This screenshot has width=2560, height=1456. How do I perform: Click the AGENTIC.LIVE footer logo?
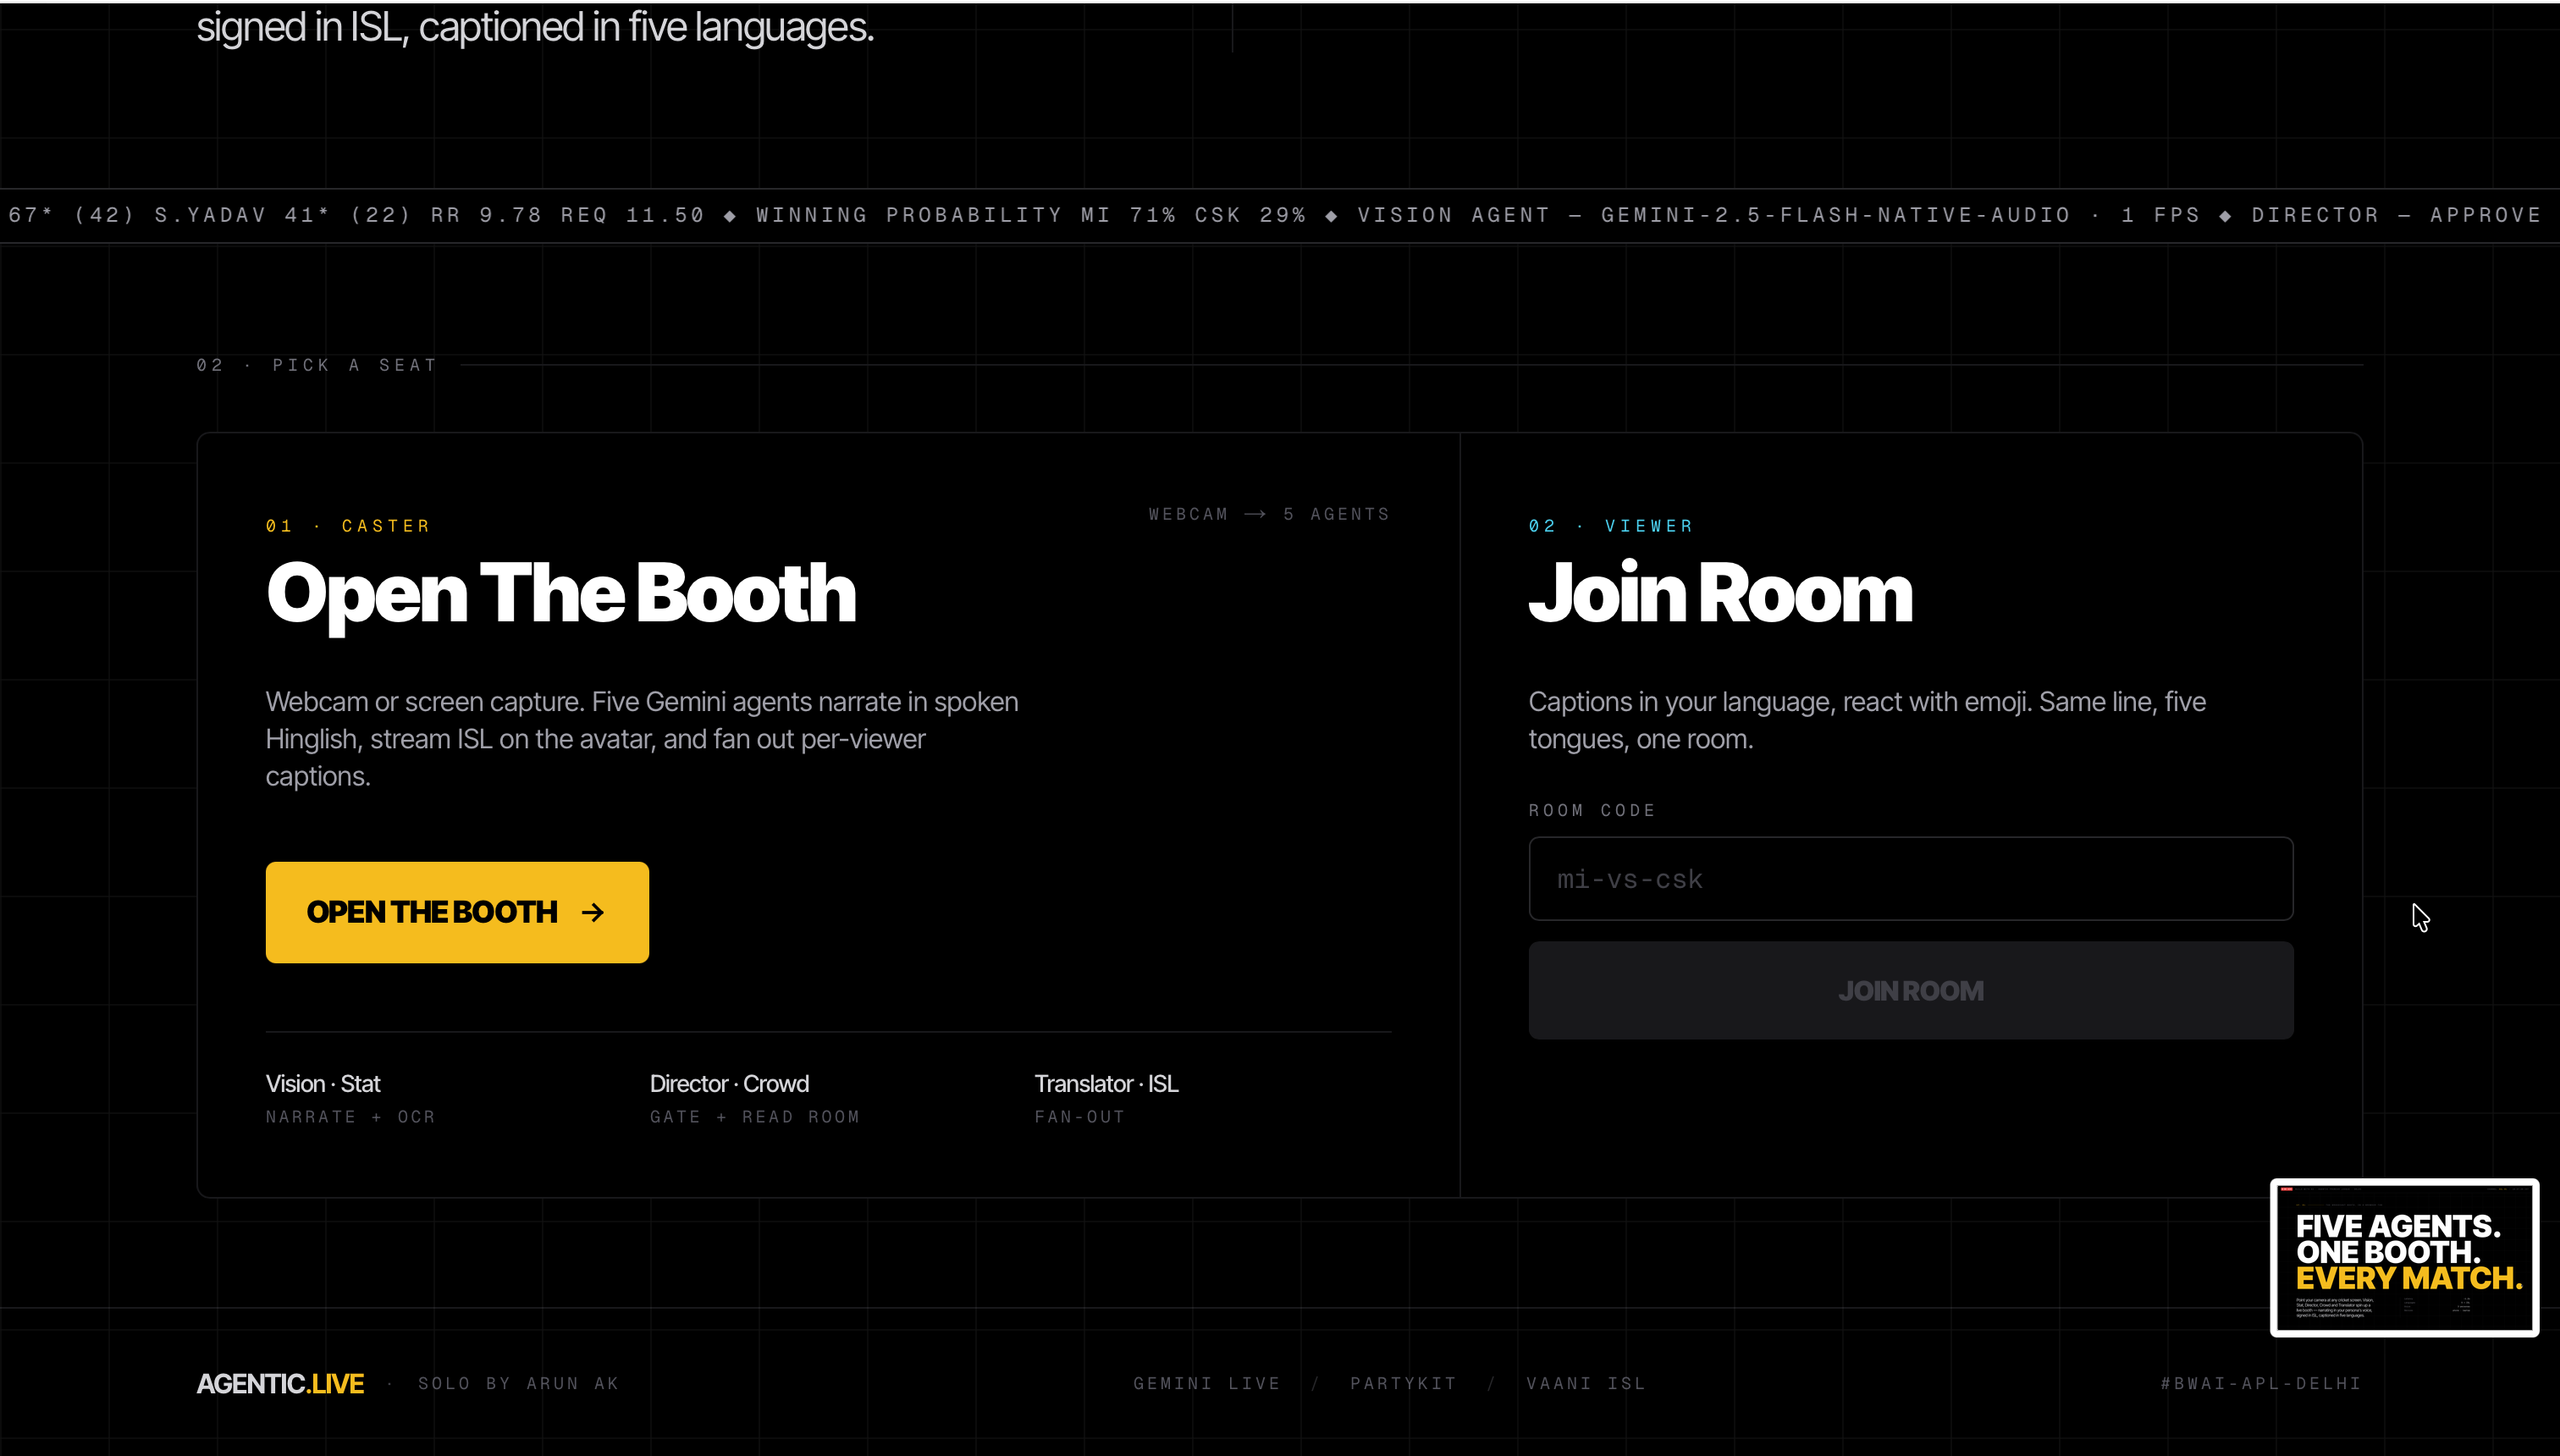(280, 1384)
